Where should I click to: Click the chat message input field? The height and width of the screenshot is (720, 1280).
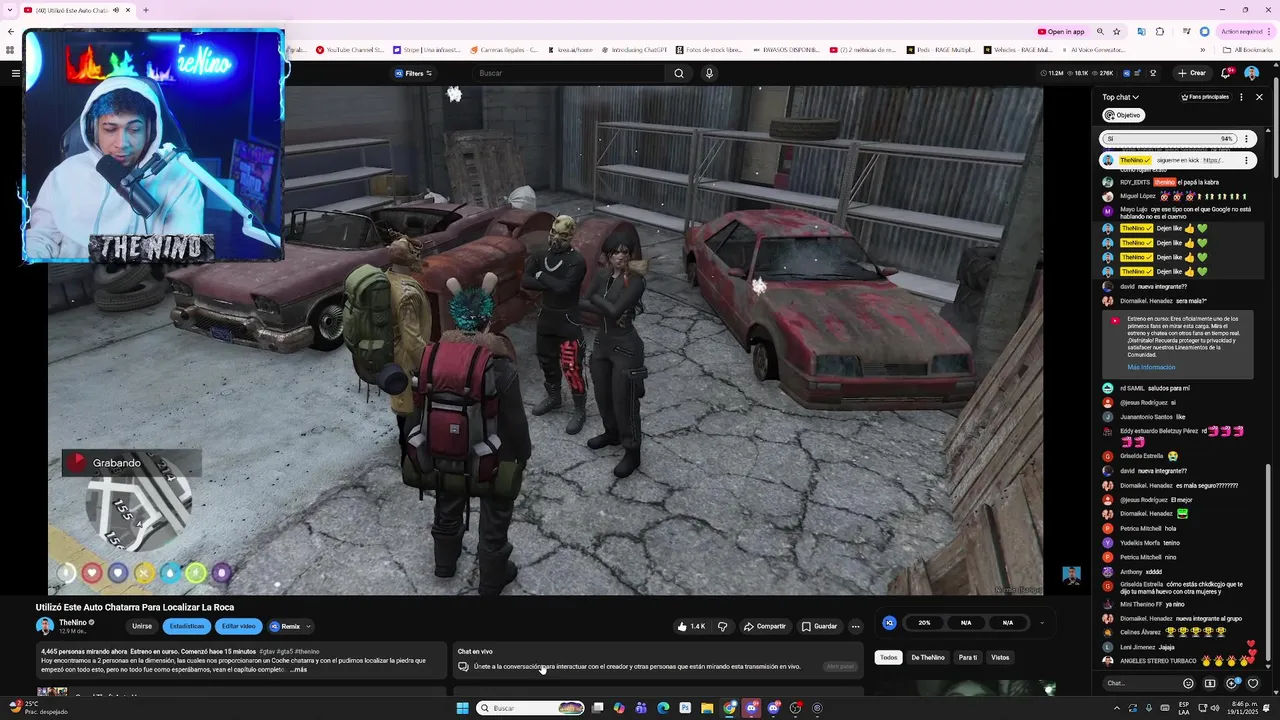[x=1140, y=683]
